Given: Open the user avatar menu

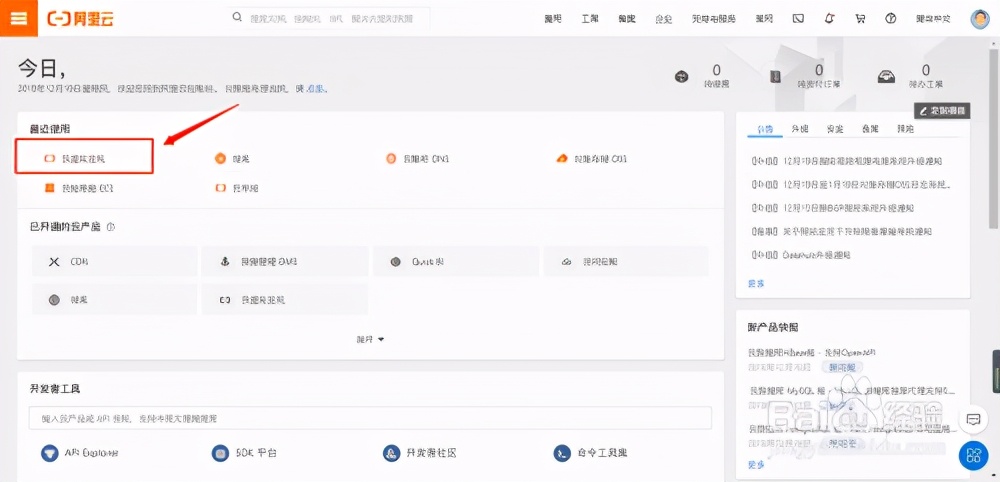Looking at the screenshot, I should click(980, 18).
